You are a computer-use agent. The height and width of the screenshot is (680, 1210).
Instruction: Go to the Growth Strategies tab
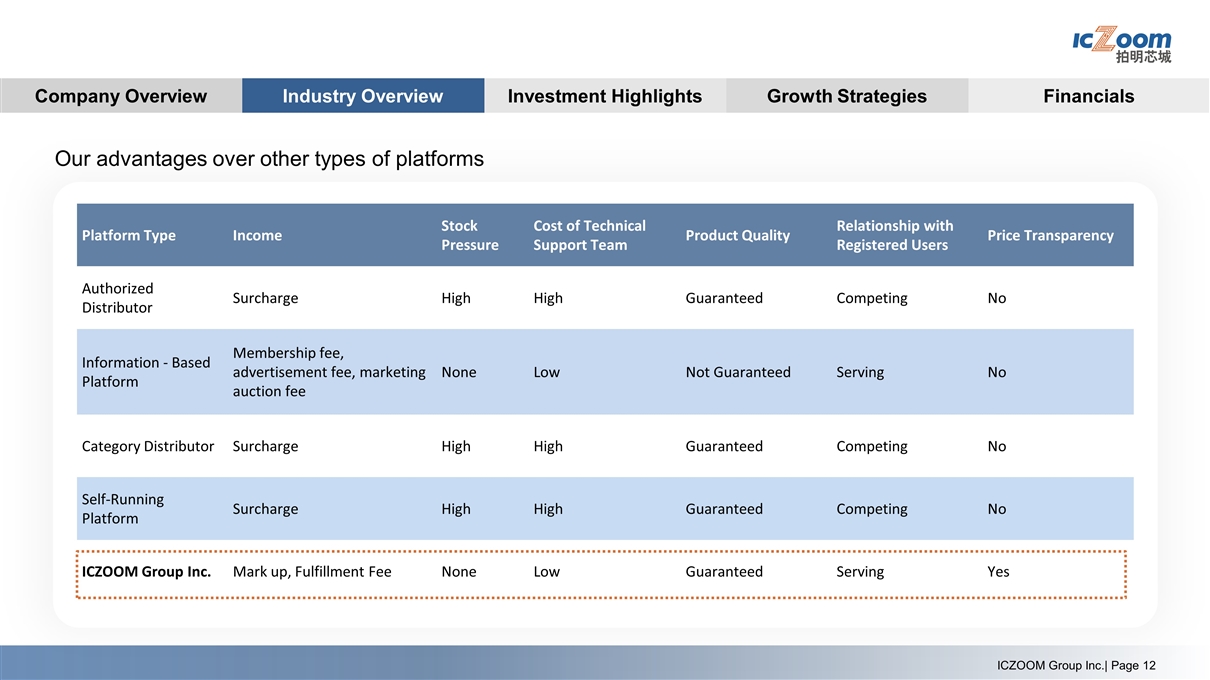[x=846, y=96]
